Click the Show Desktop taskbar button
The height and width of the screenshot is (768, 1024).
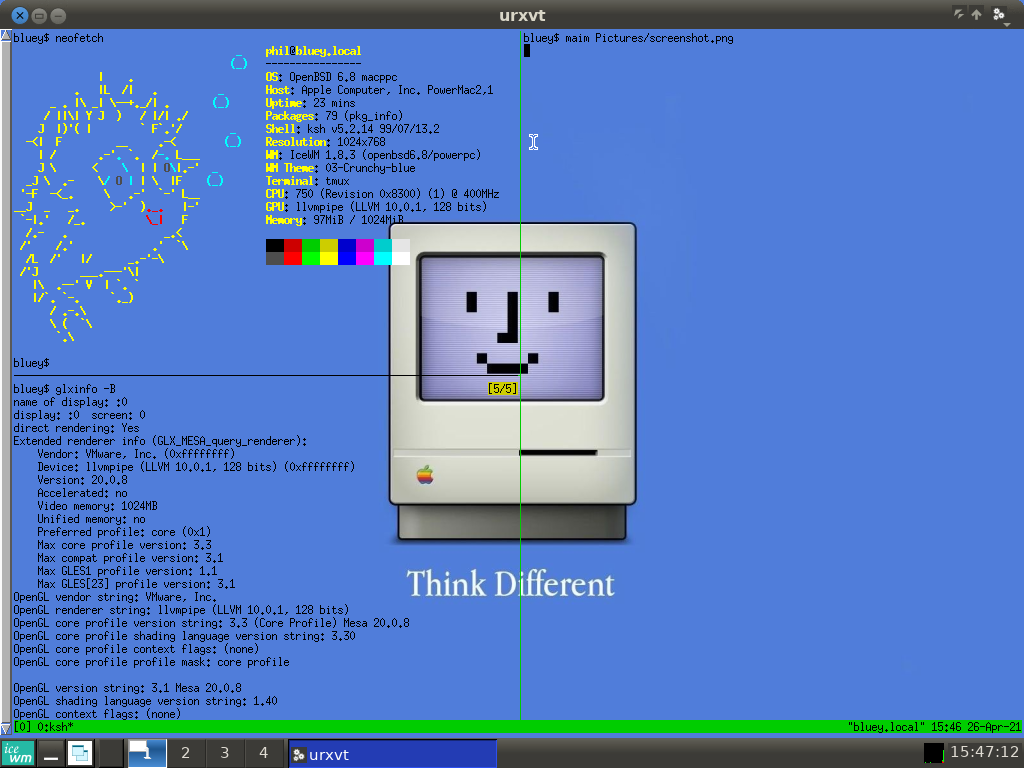pos(51,754)
